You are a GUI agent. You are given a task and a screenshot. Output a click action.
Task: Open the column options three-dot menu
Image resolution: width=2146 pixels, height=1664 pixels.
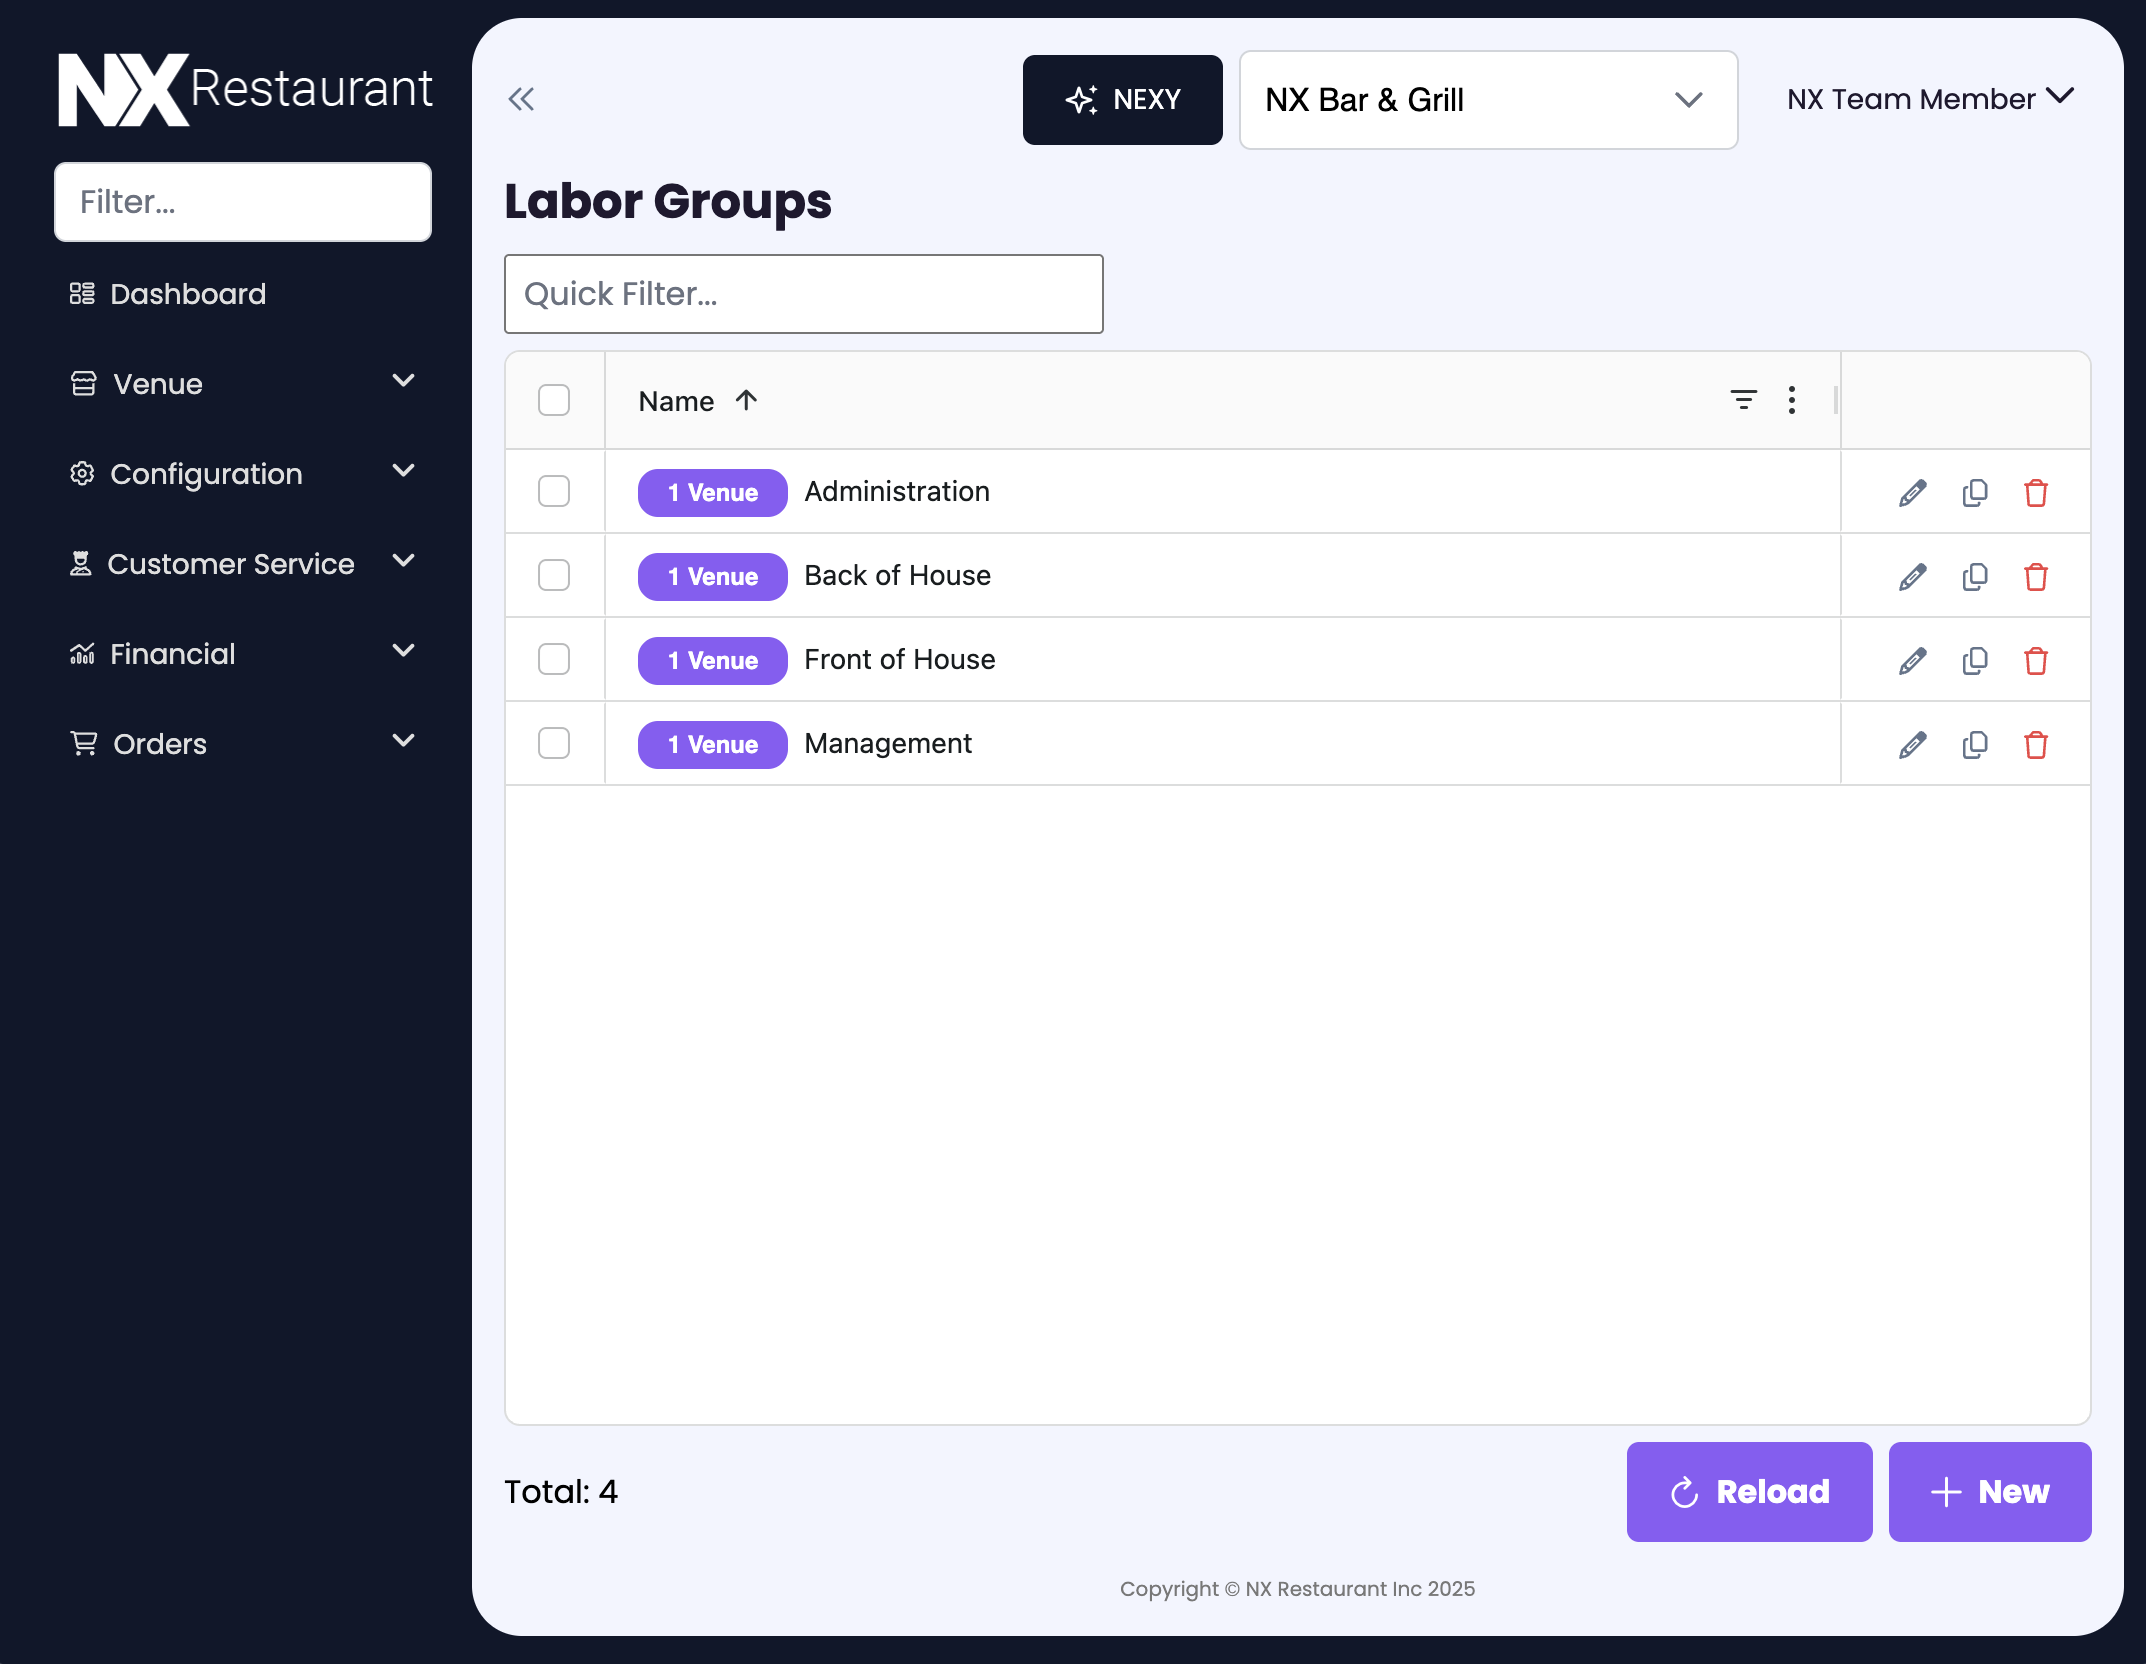point(1791,399)
